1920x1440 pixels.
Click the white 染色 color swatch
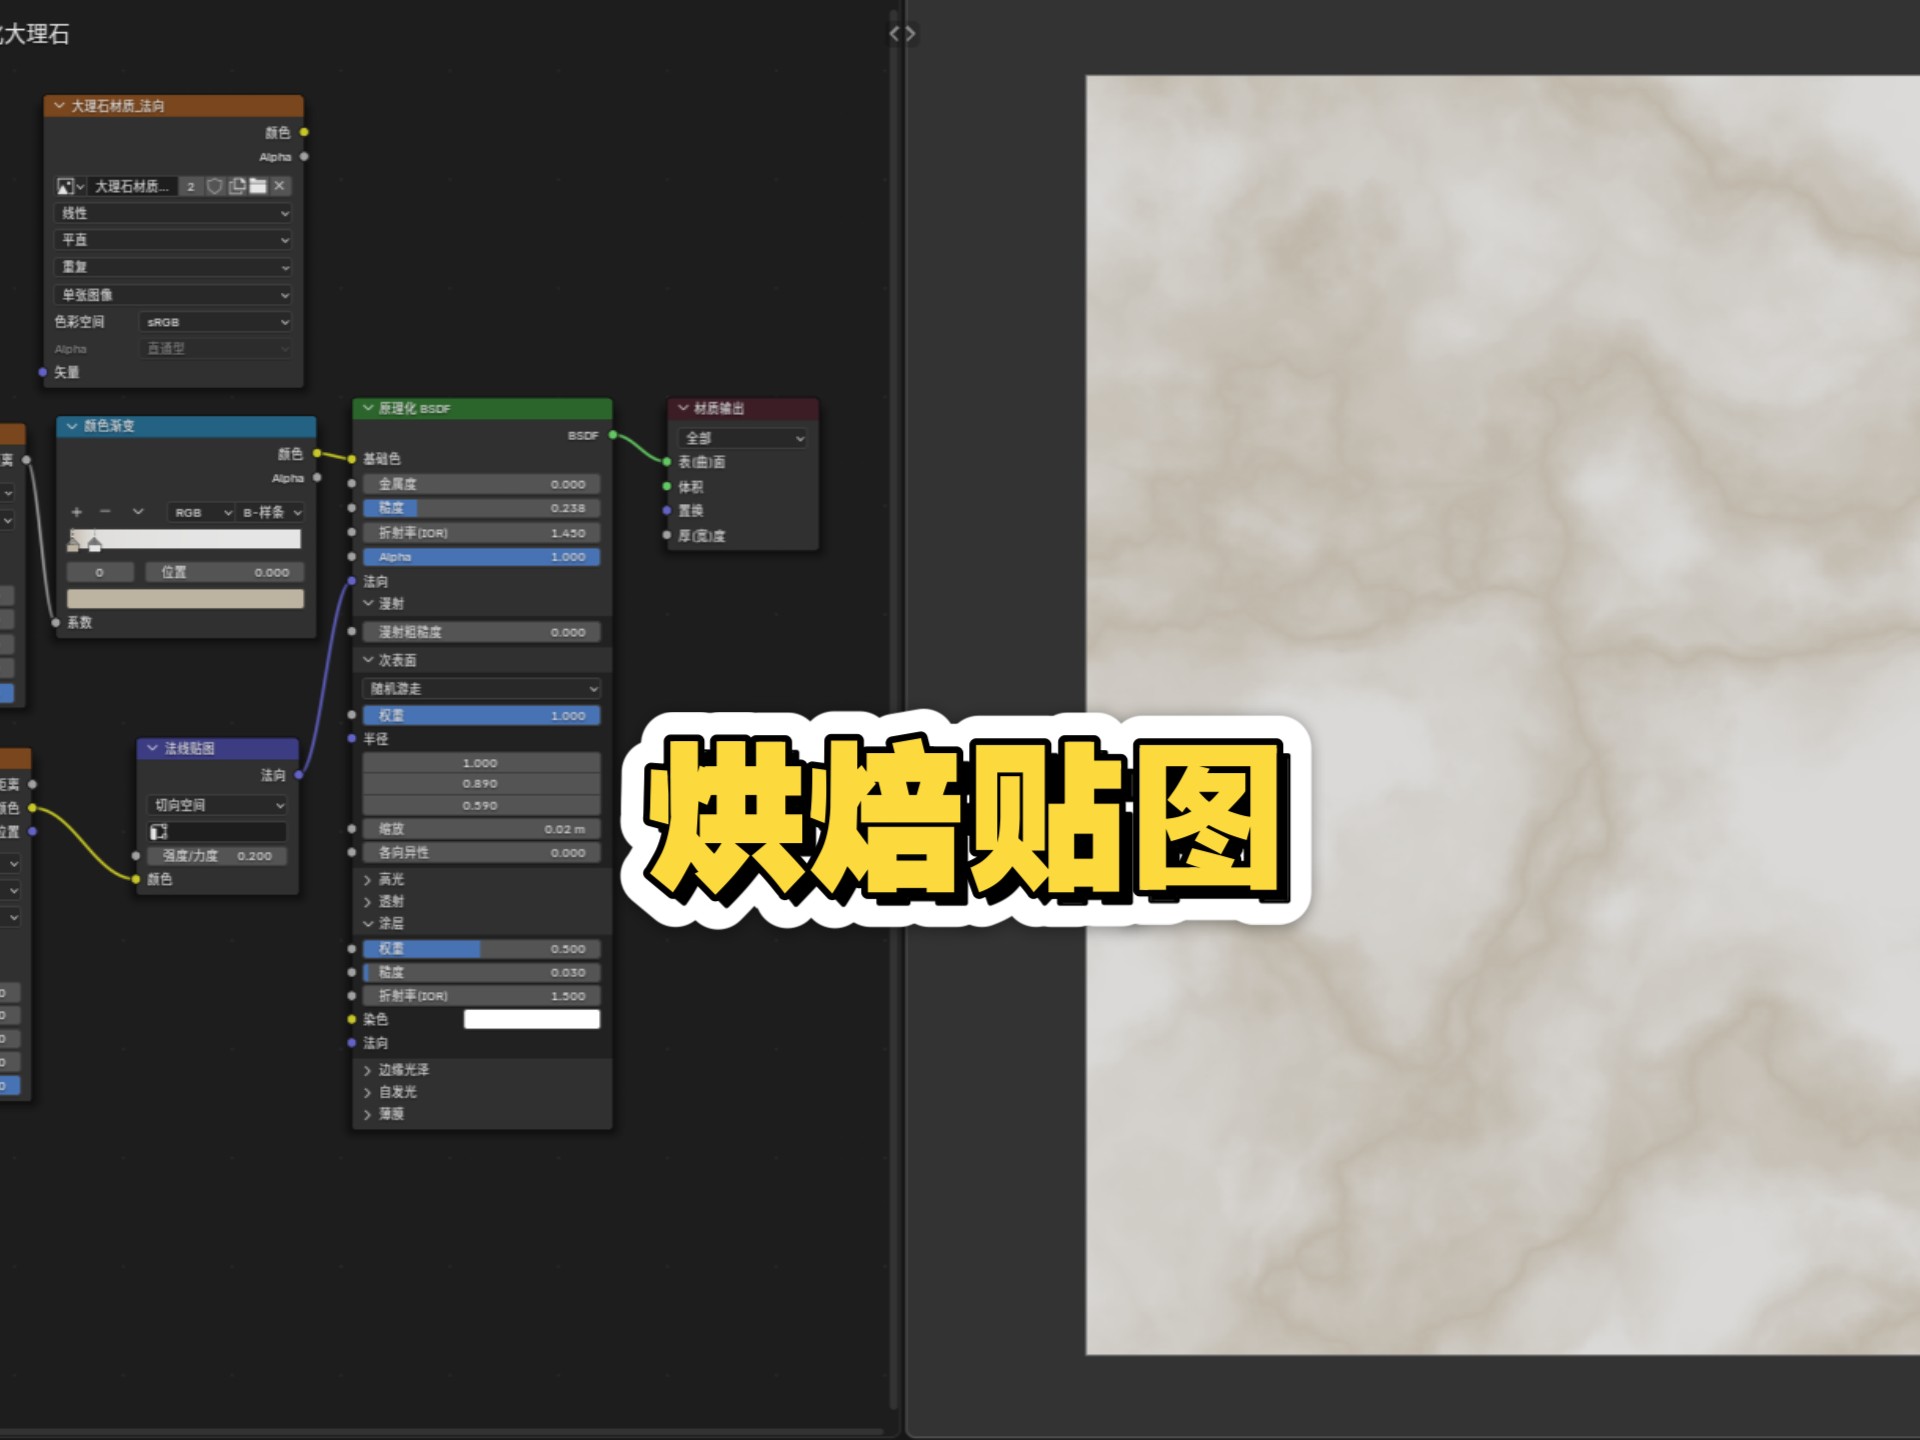[531, 1019]
